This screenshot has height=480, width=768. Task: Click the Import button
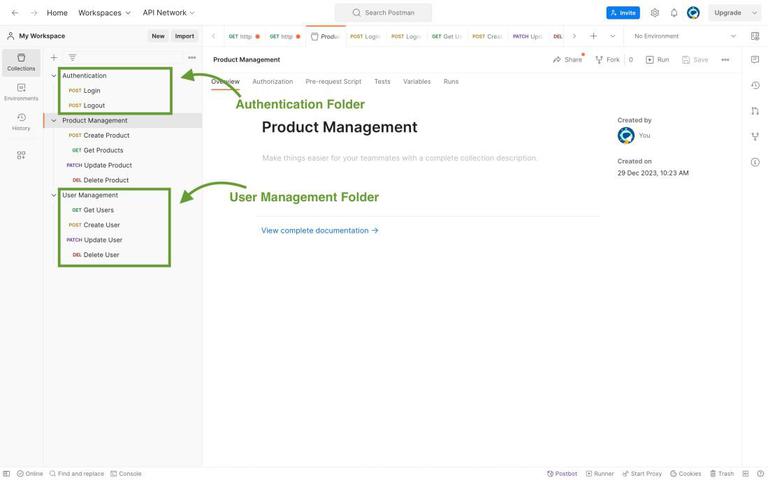[184, 36]
